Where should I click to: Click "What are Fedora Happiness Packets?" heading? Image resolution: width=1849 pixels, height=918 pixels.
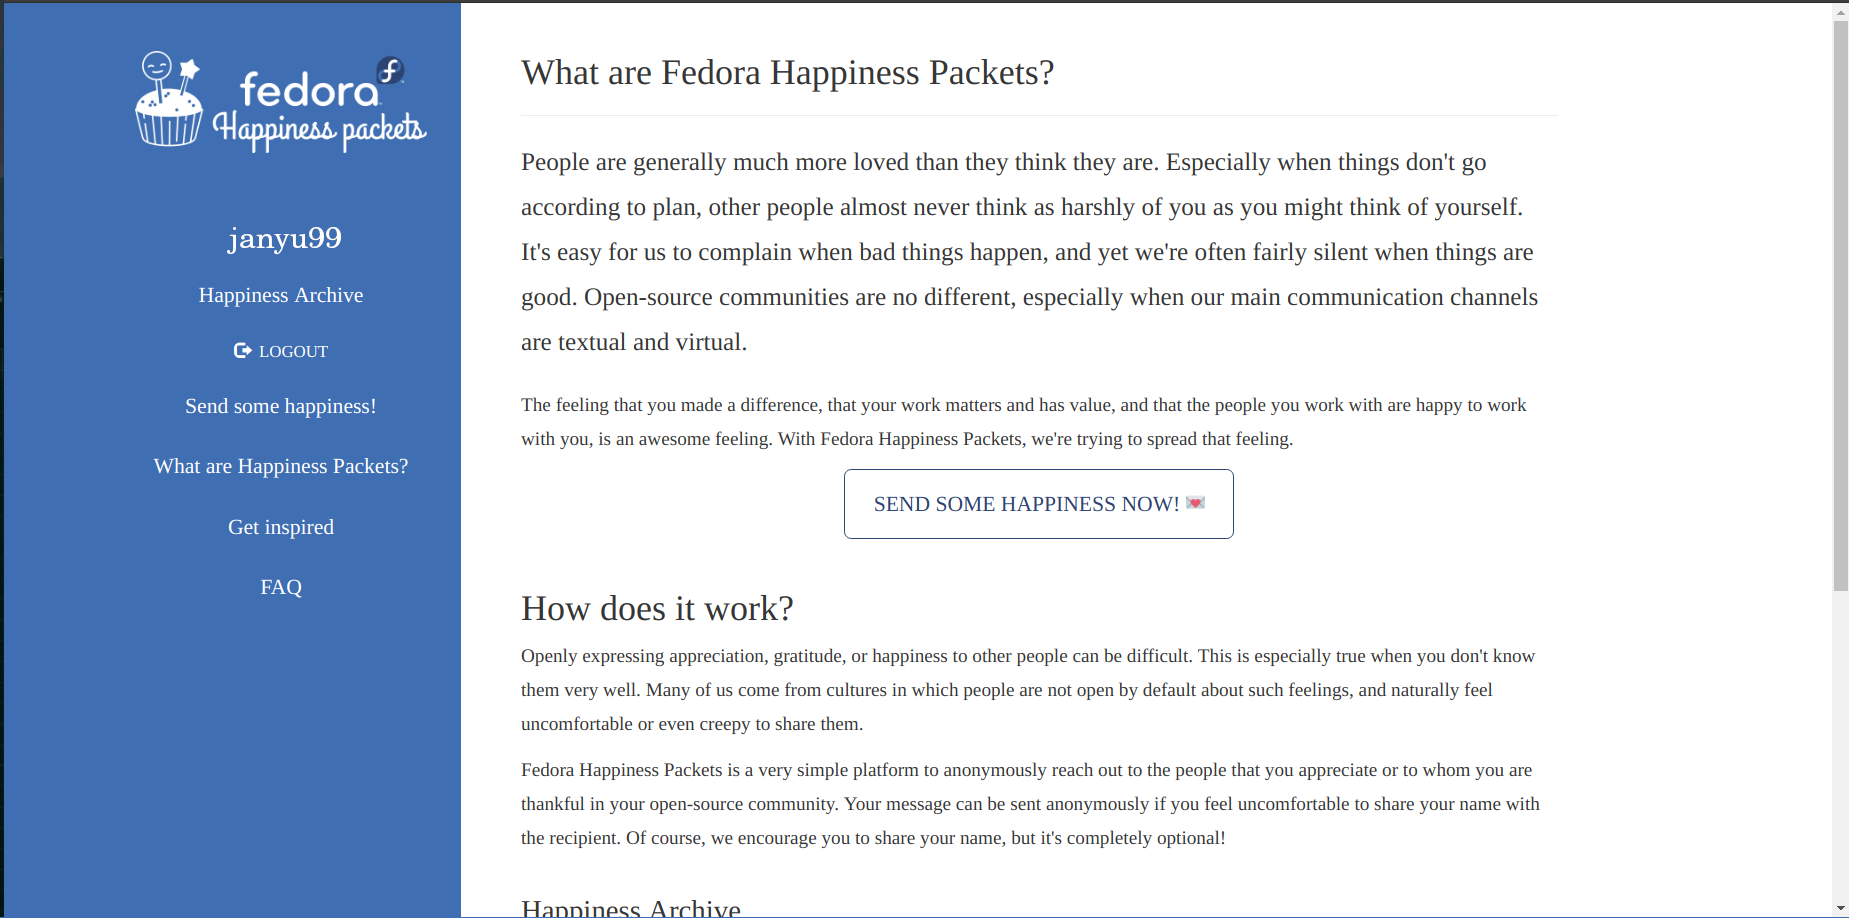[x=788, y=72]
